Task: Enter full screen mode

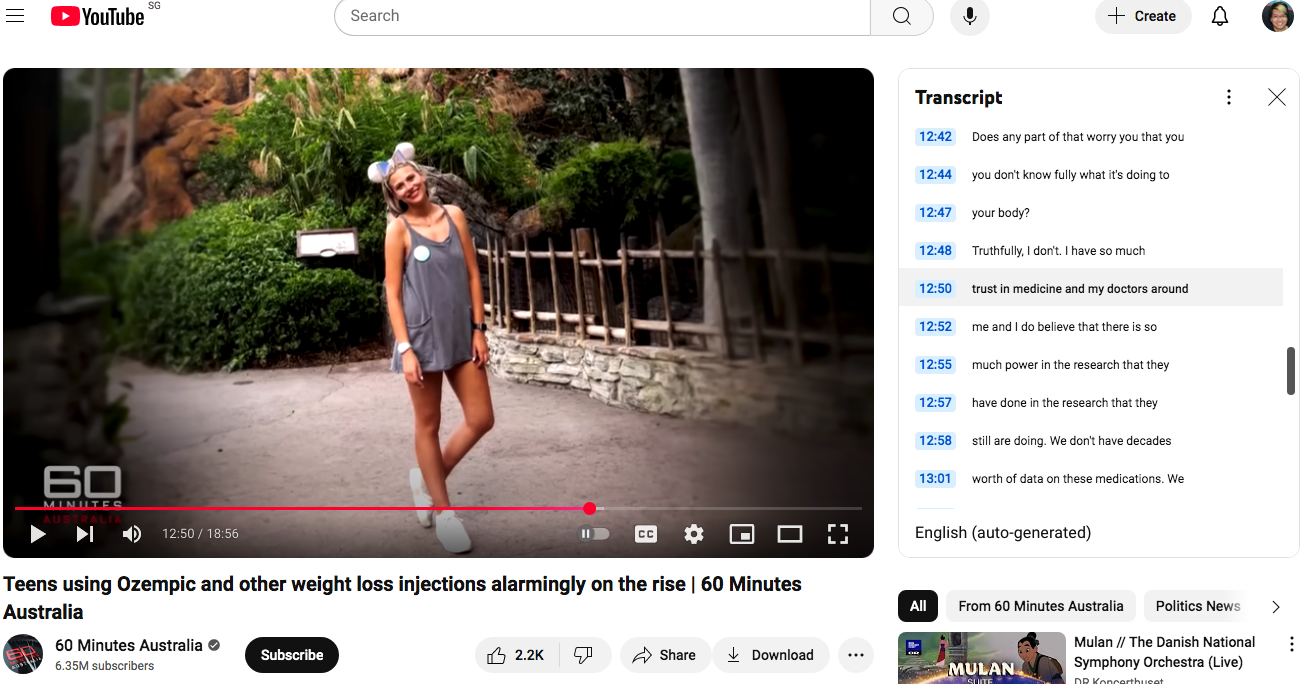Action: [x=838, y=534]
